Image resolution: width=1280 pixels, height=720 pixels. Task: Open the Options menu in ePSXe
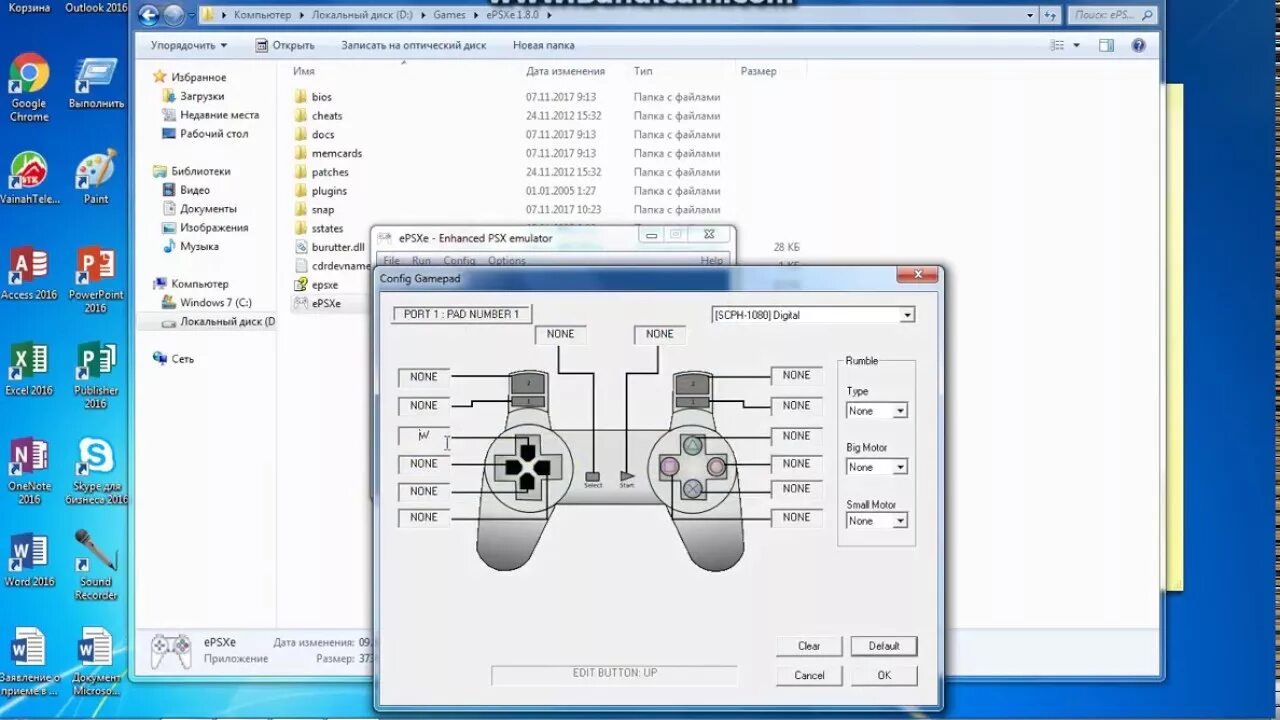[x=506, y=260]
